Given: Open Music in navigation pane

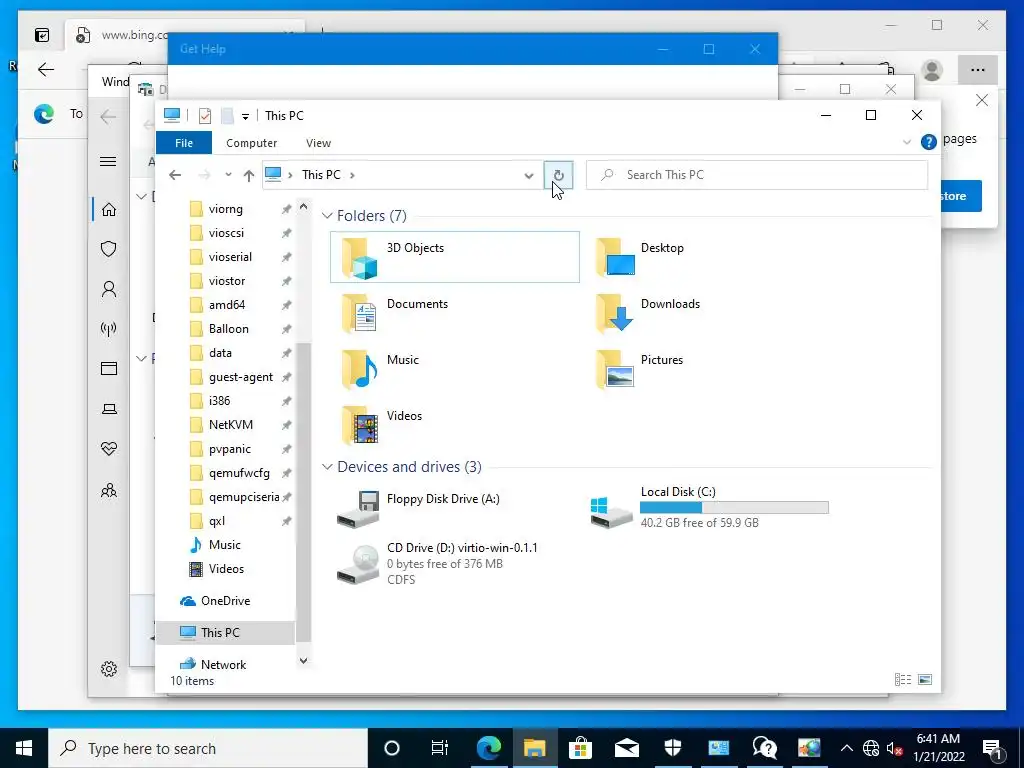Looking at the screenshot, I should (x=224, y=545).
